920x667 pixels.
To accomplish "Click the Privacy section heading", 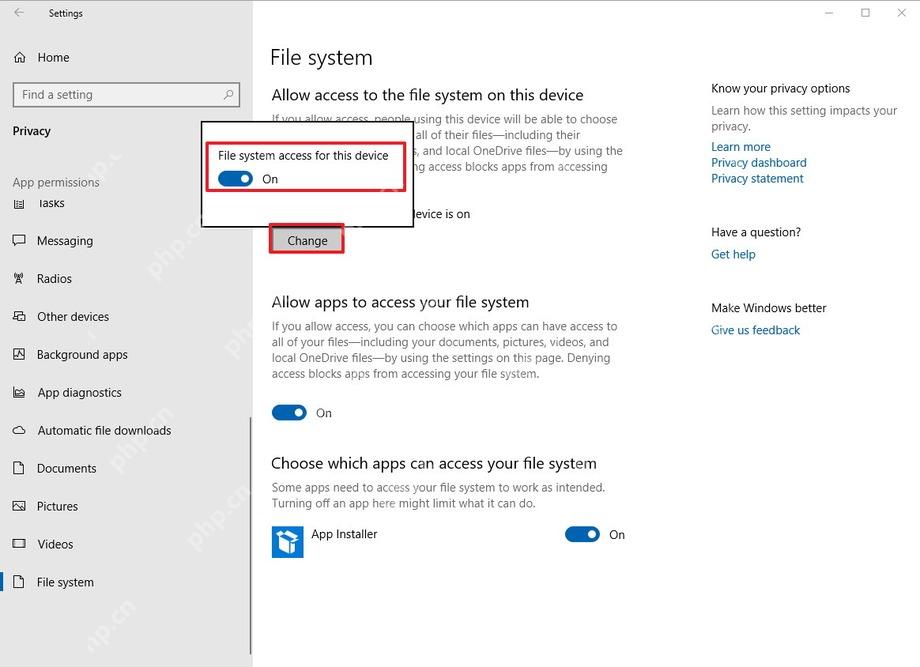I will [32, 131].
